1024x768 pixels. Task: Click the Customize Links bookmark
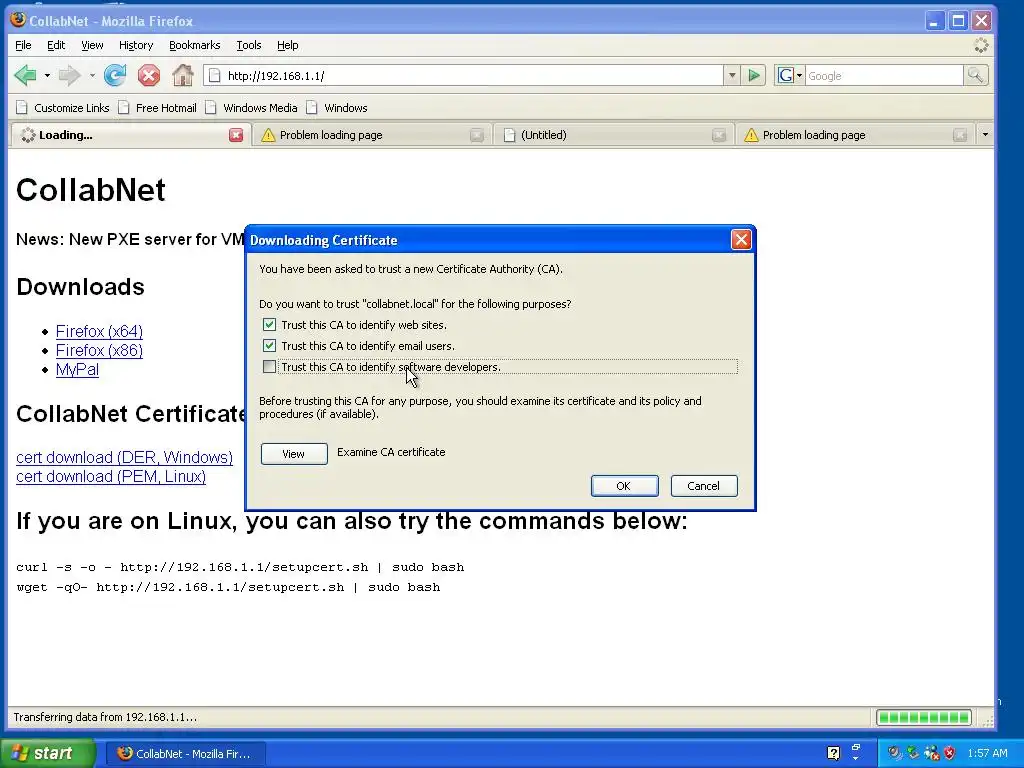tap(63, 108)
